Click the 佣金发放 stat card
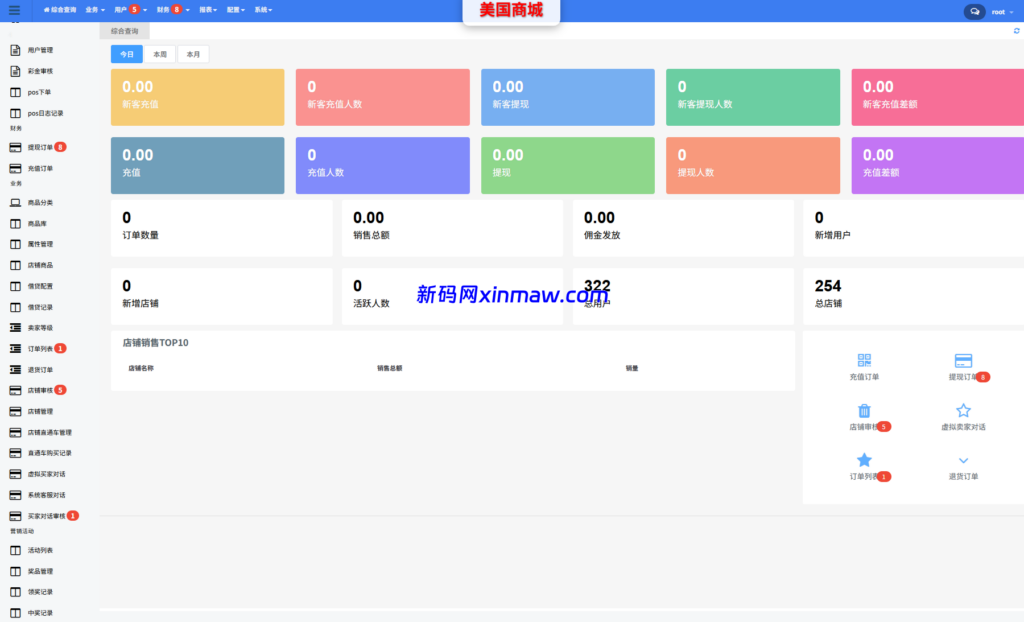 [683, 228]
